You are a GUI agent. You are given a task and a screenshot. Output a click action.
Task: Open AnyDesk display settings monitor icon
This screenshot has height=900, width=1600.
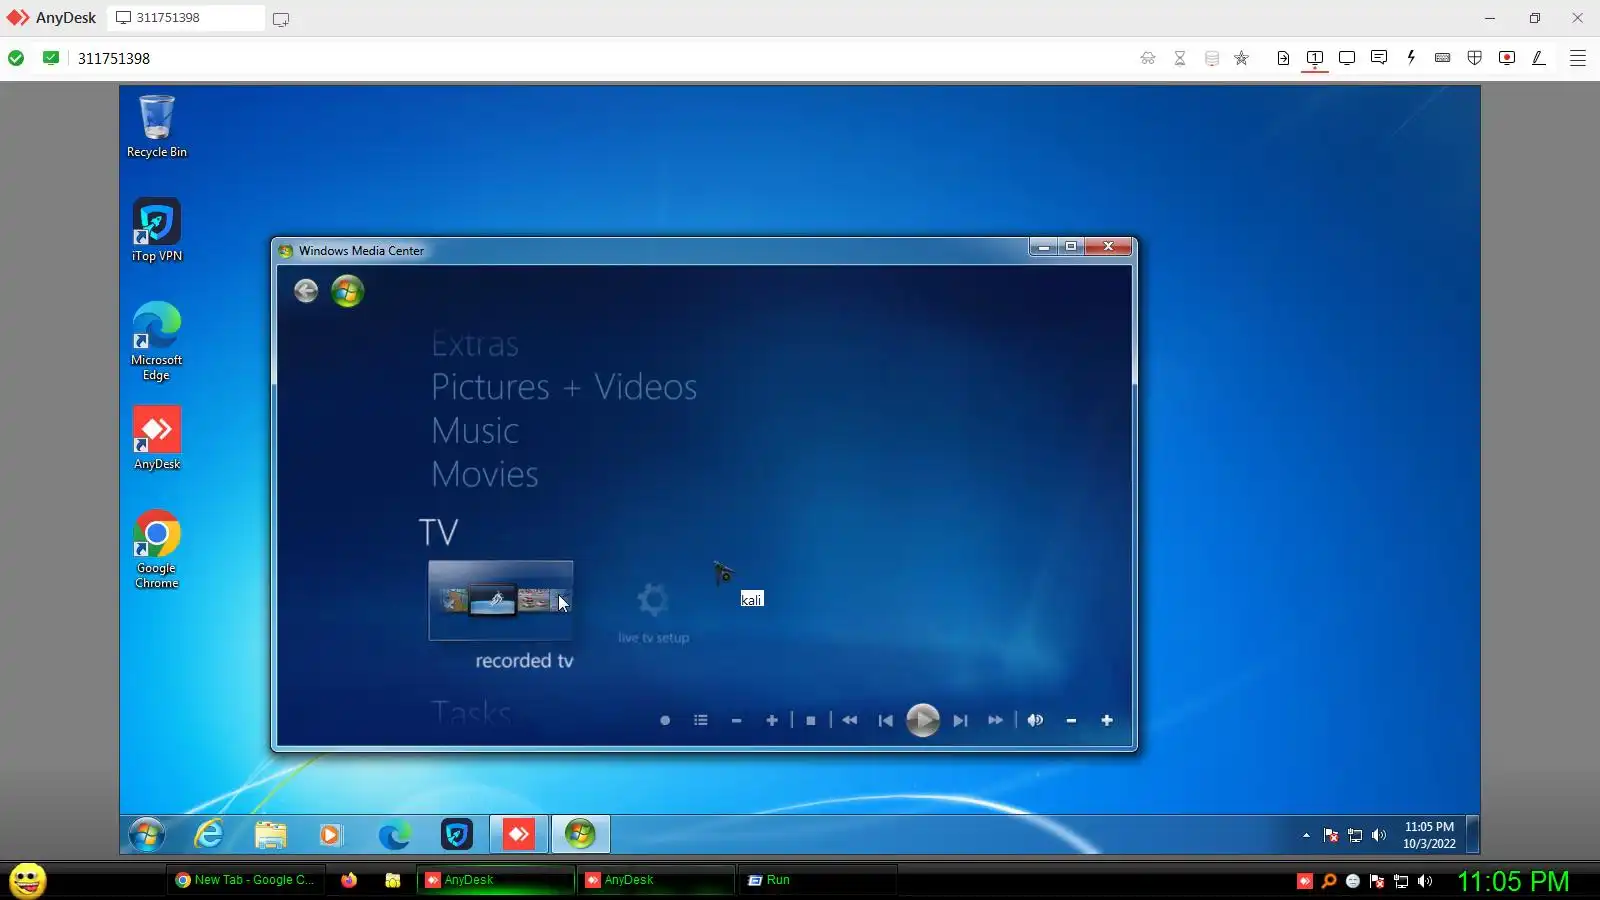(1347, 58)
